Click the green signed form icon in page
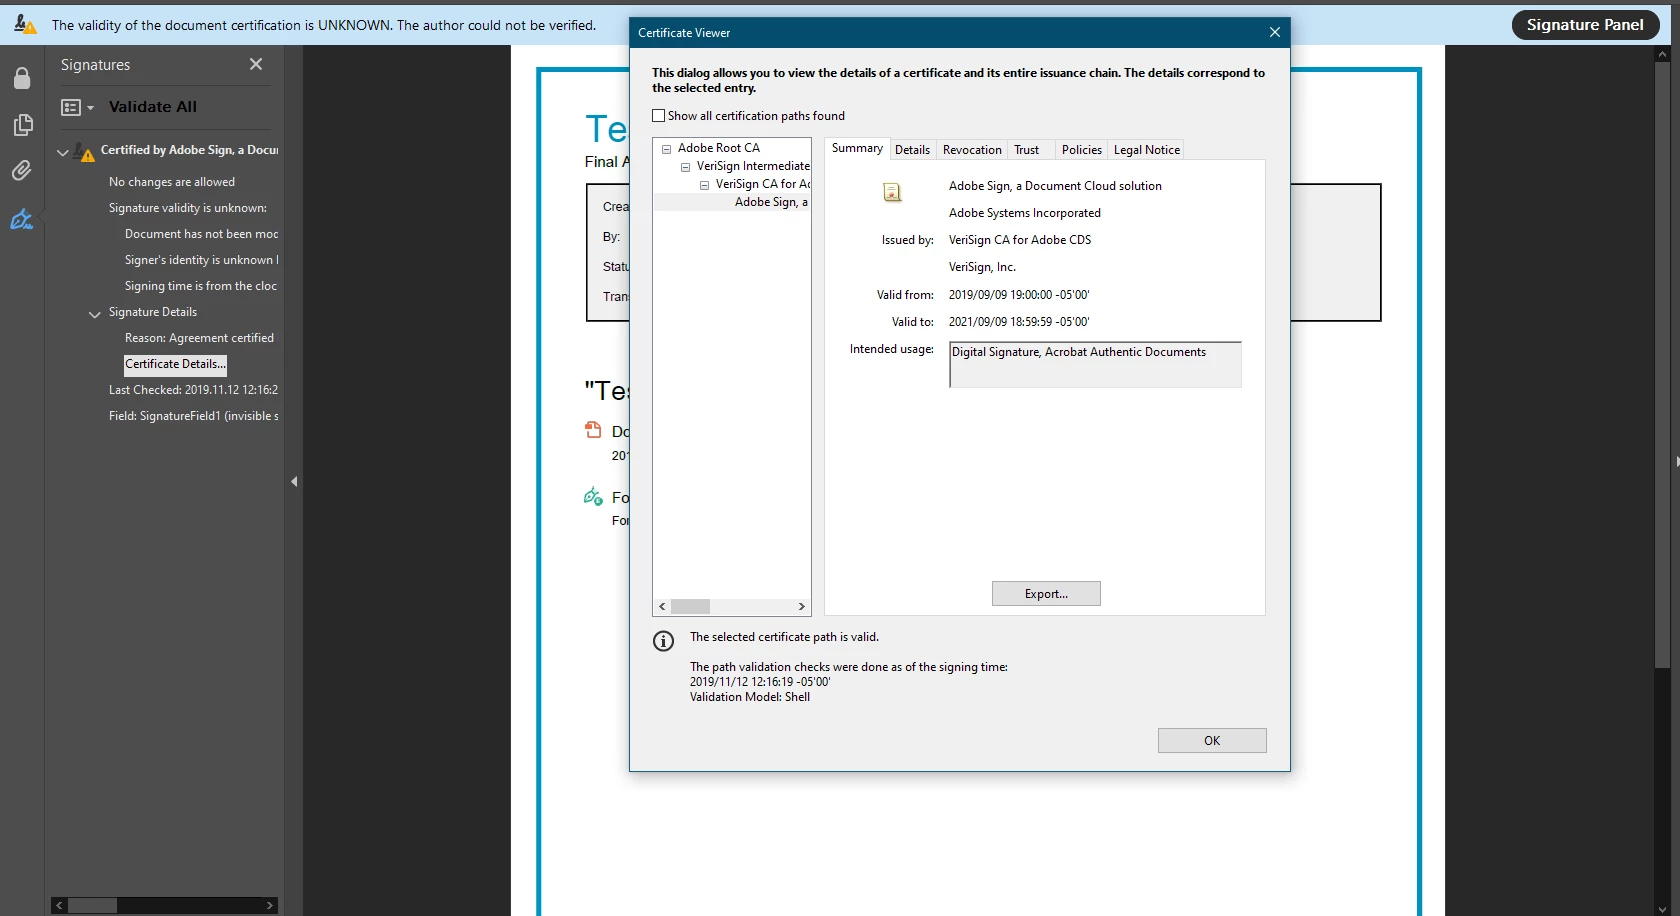The image size is (1680, 916). click(593, 496)
